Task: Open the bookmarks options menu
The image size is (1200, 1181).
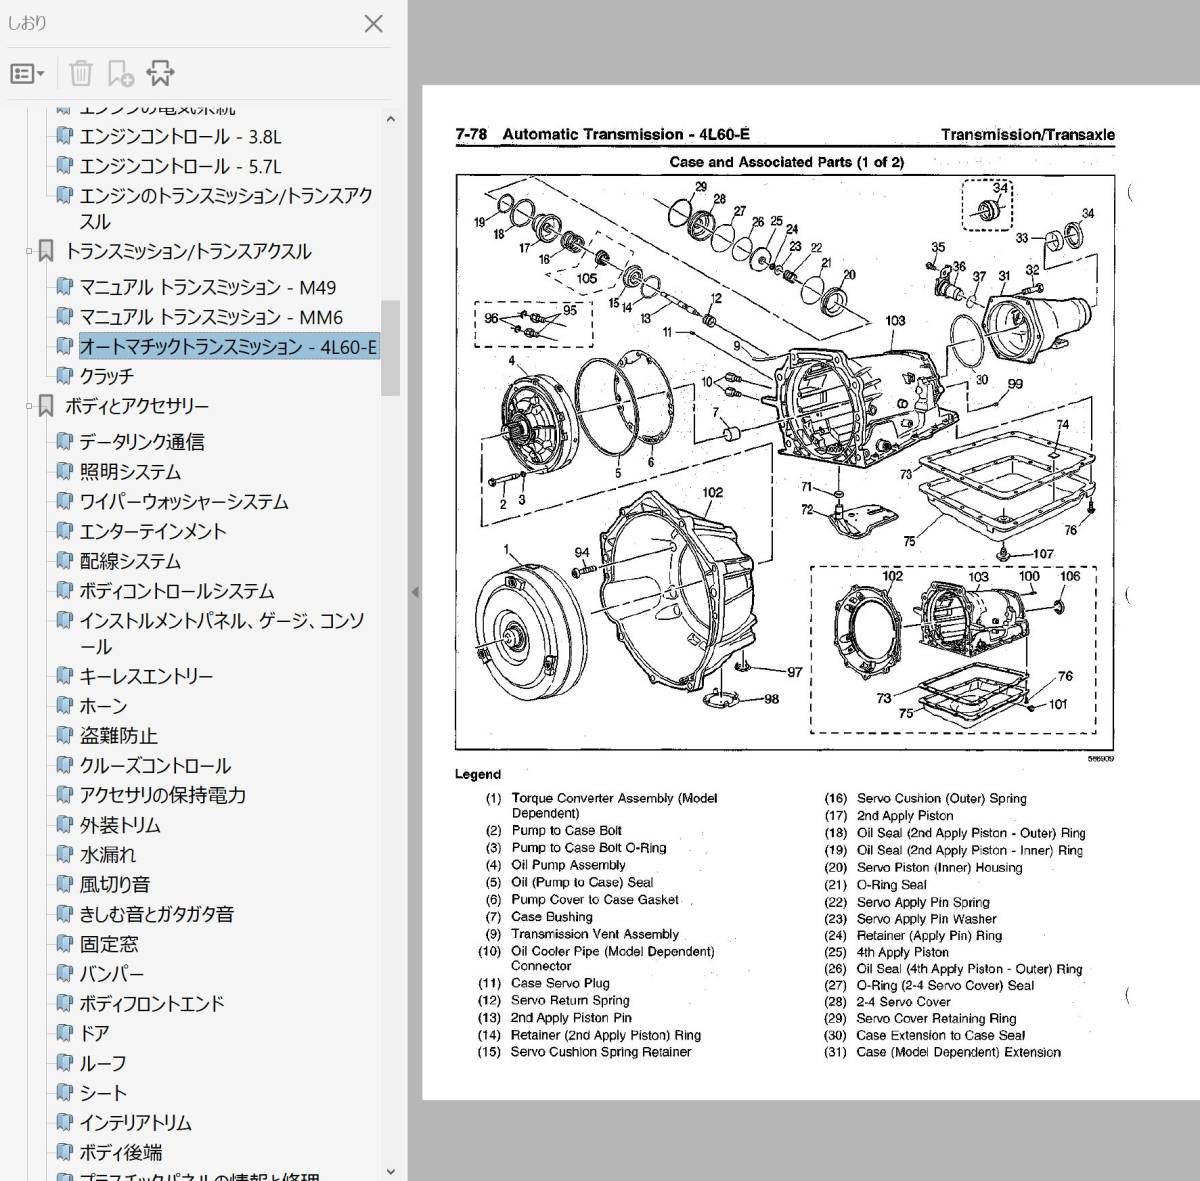Action: [27, 74]
